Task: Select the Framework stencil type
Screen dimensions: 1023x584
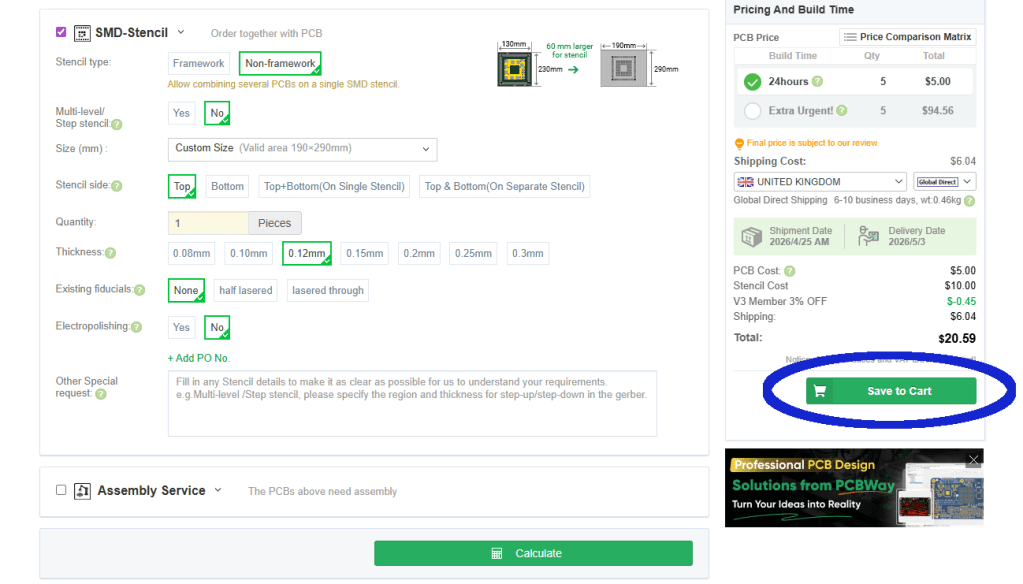Action: pos(198,63)
